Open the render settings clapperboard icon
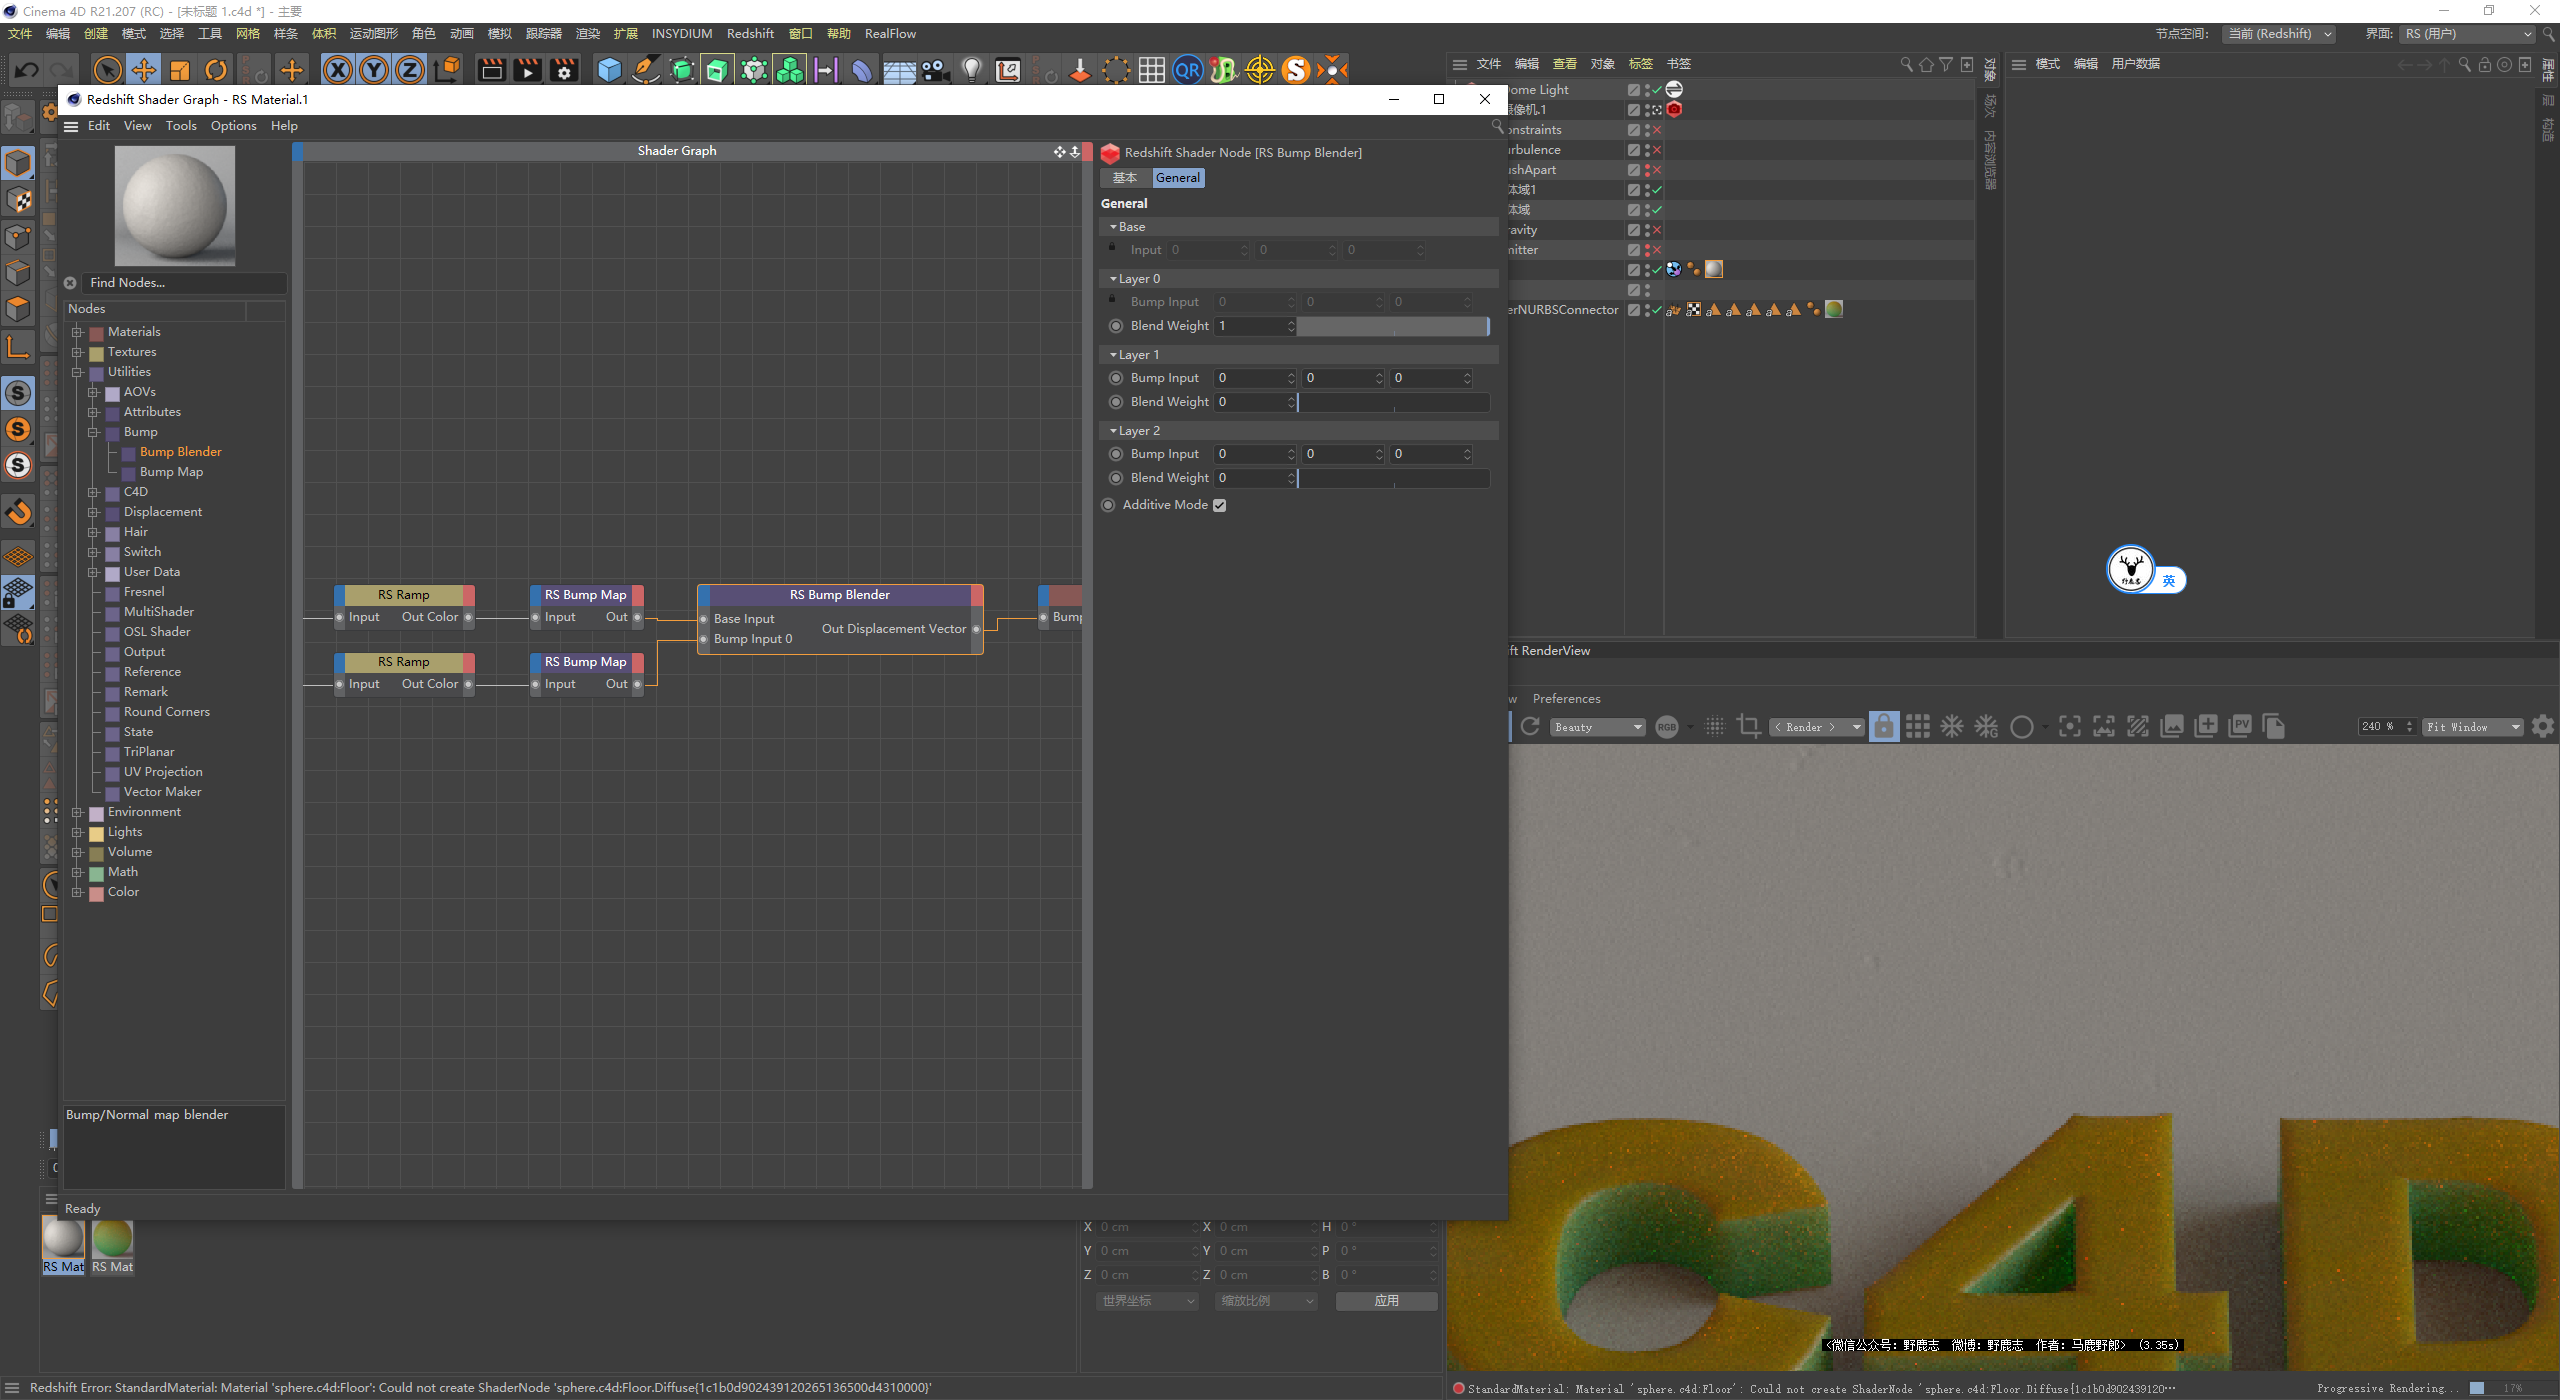Screen dimensions: 2560x1400 pos(564,70)
